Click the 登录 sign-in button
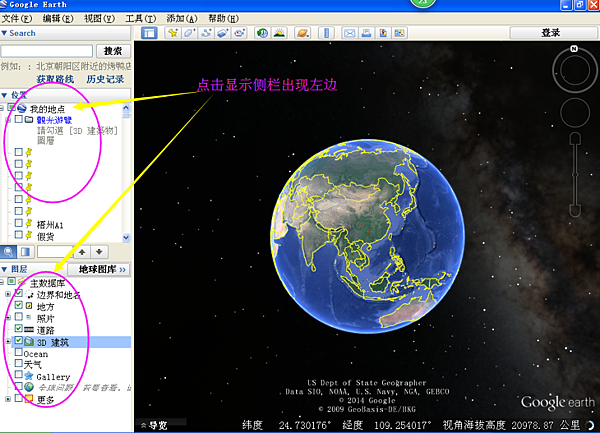This screenshot has height=433, width=600. pos(551,33)
